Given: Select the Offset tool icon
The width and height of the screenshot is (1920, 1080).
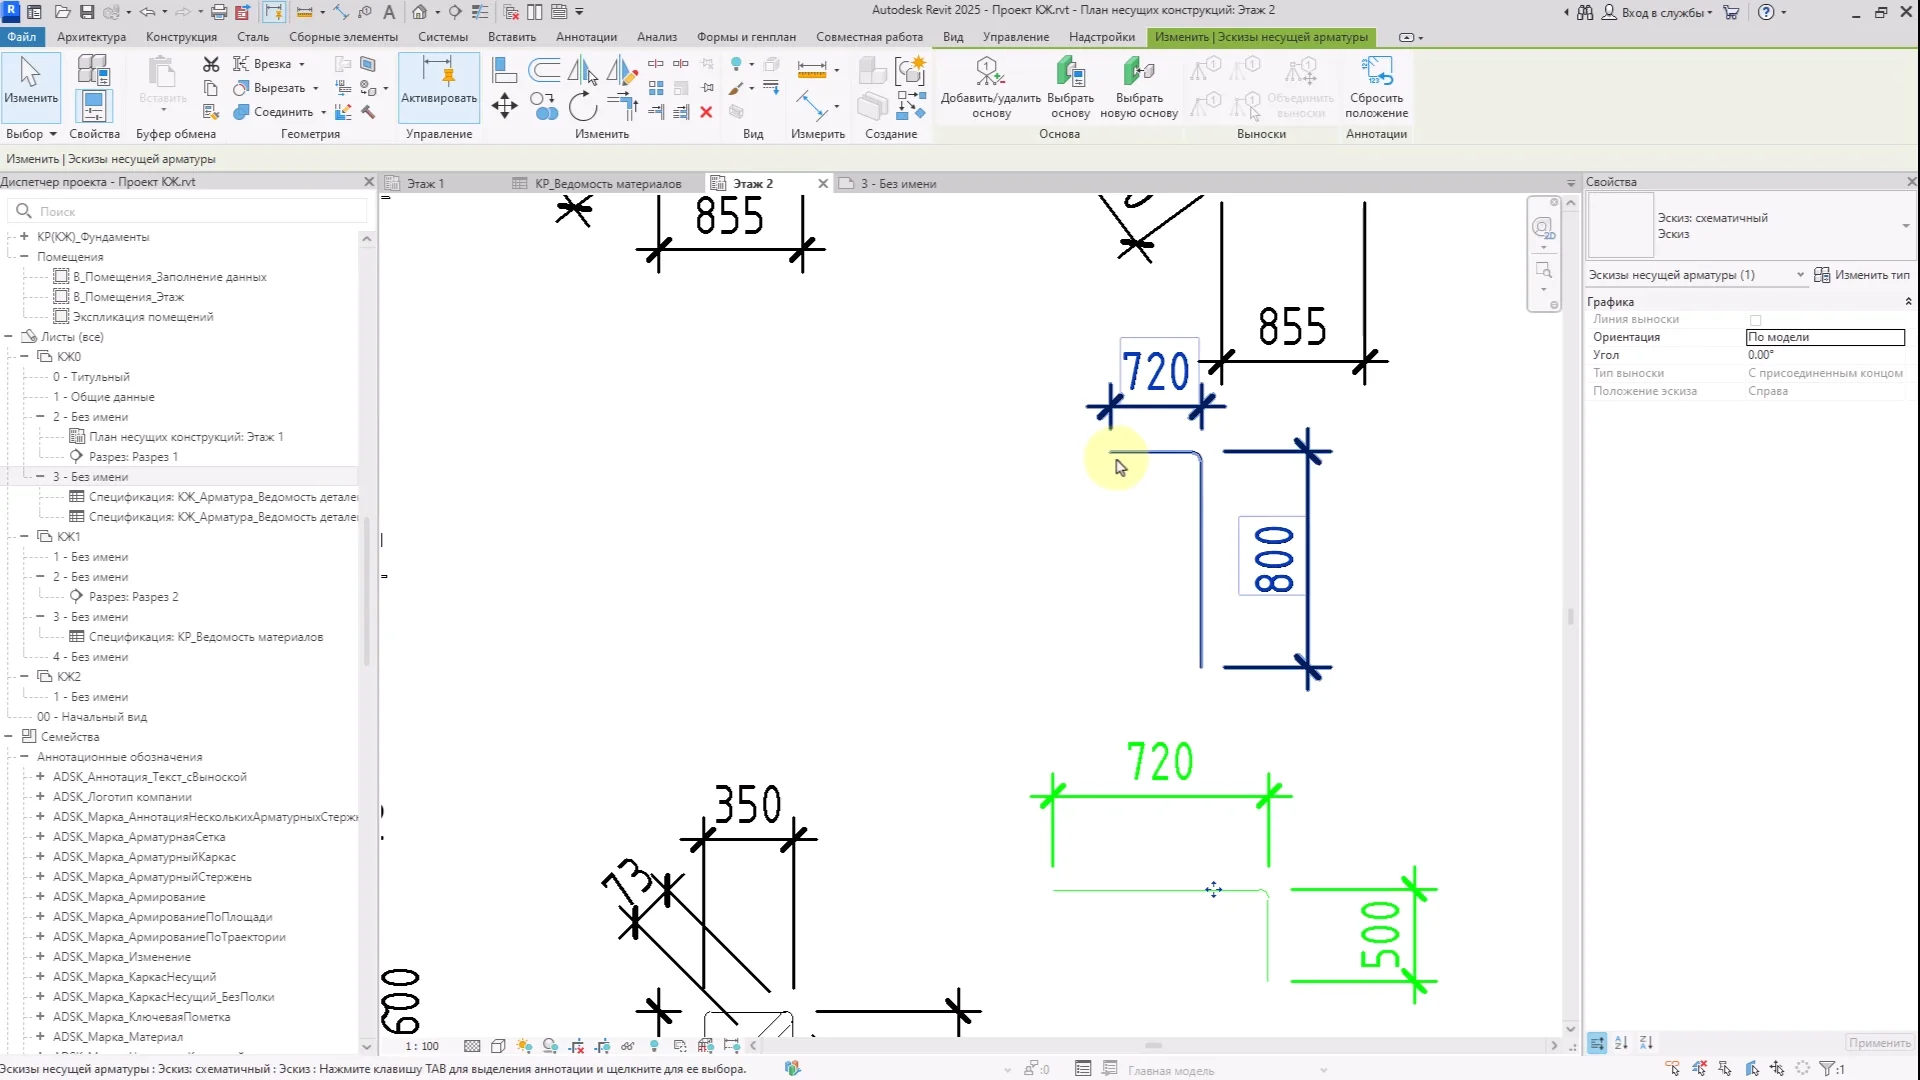Looking at the screenshot, I should pyautogui.click(x=544, y=70).
